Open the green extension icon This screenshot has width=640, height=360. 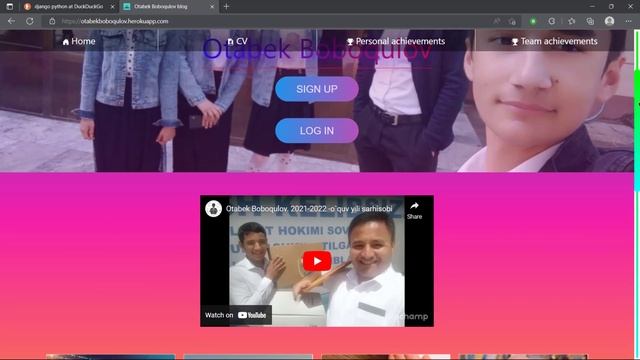click(533, 21)
